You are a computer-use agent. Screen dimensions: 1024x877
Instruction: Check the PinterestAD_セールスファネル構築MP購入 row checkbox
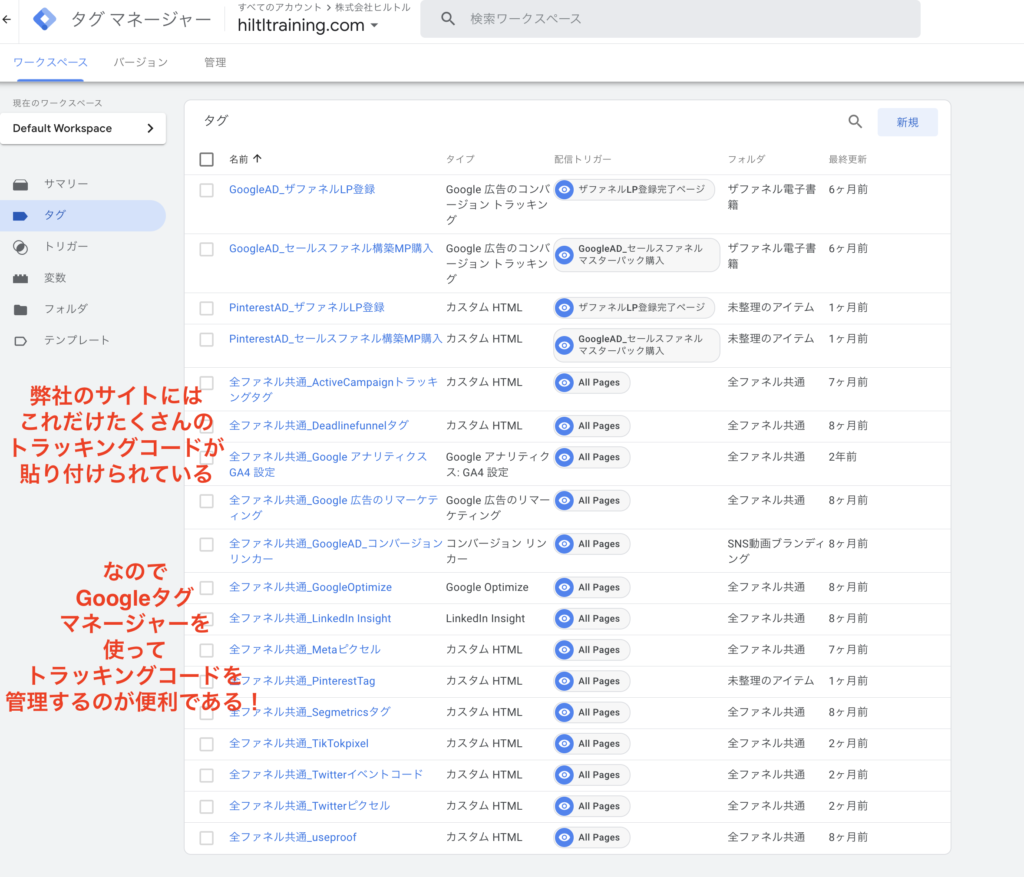[206, 340]
